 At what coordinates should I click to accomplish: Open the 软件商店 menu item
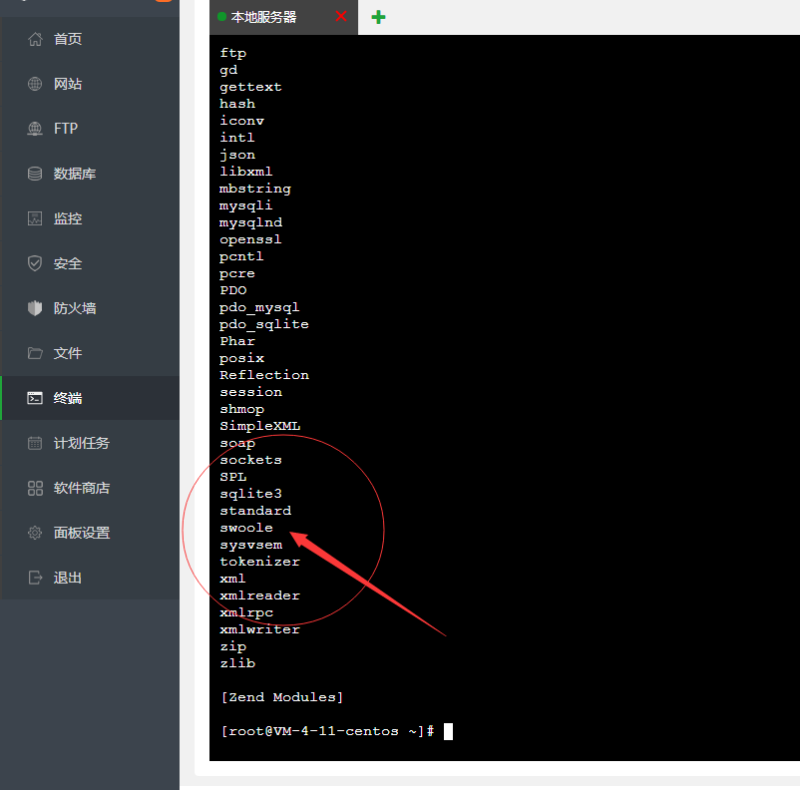point(90,488)
